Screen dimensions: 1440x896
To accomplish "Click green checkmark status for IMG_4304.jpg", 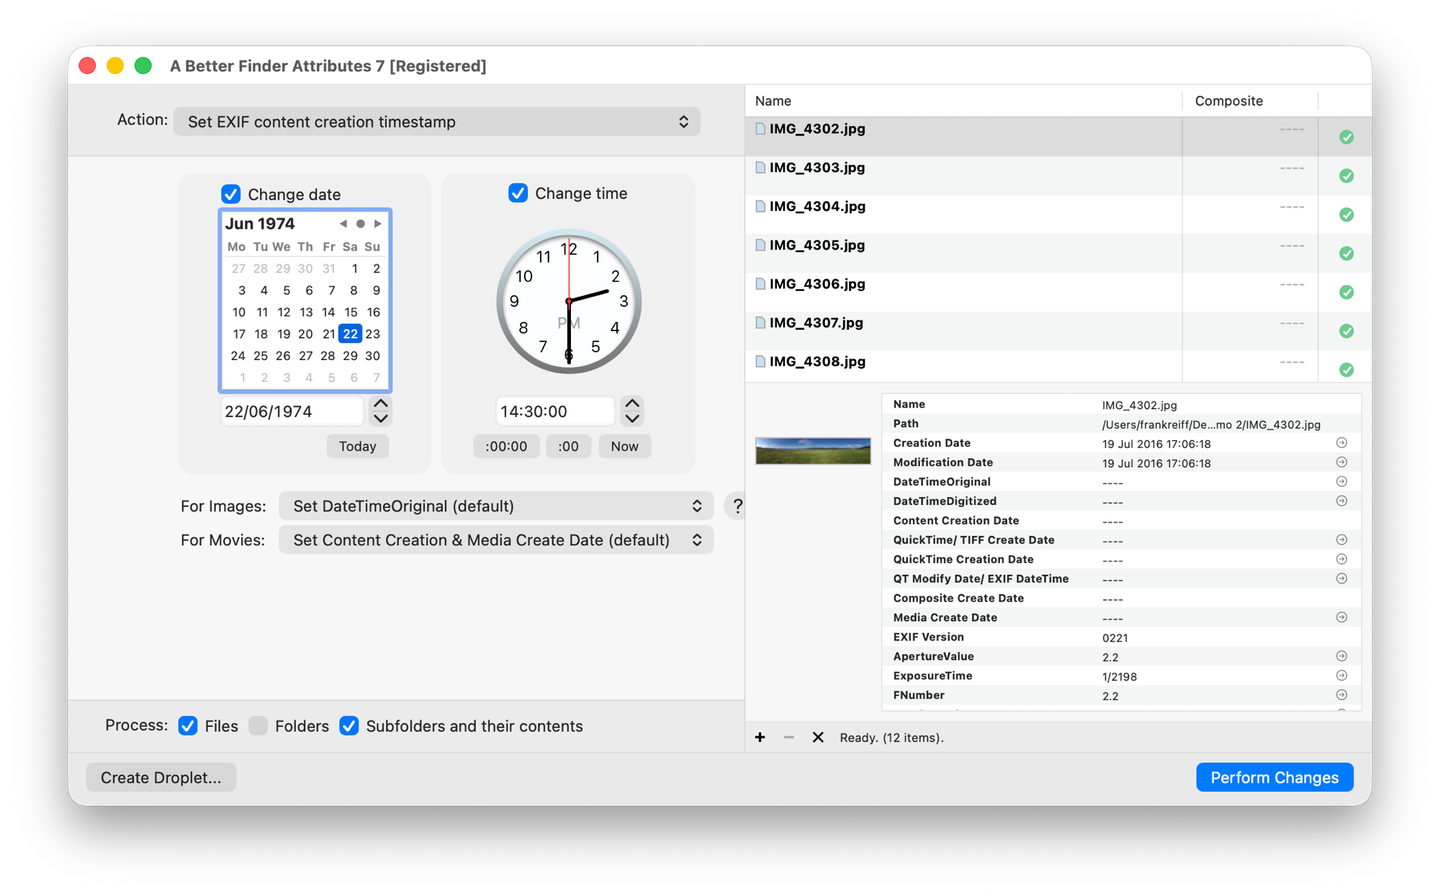I will (1346, 215).
